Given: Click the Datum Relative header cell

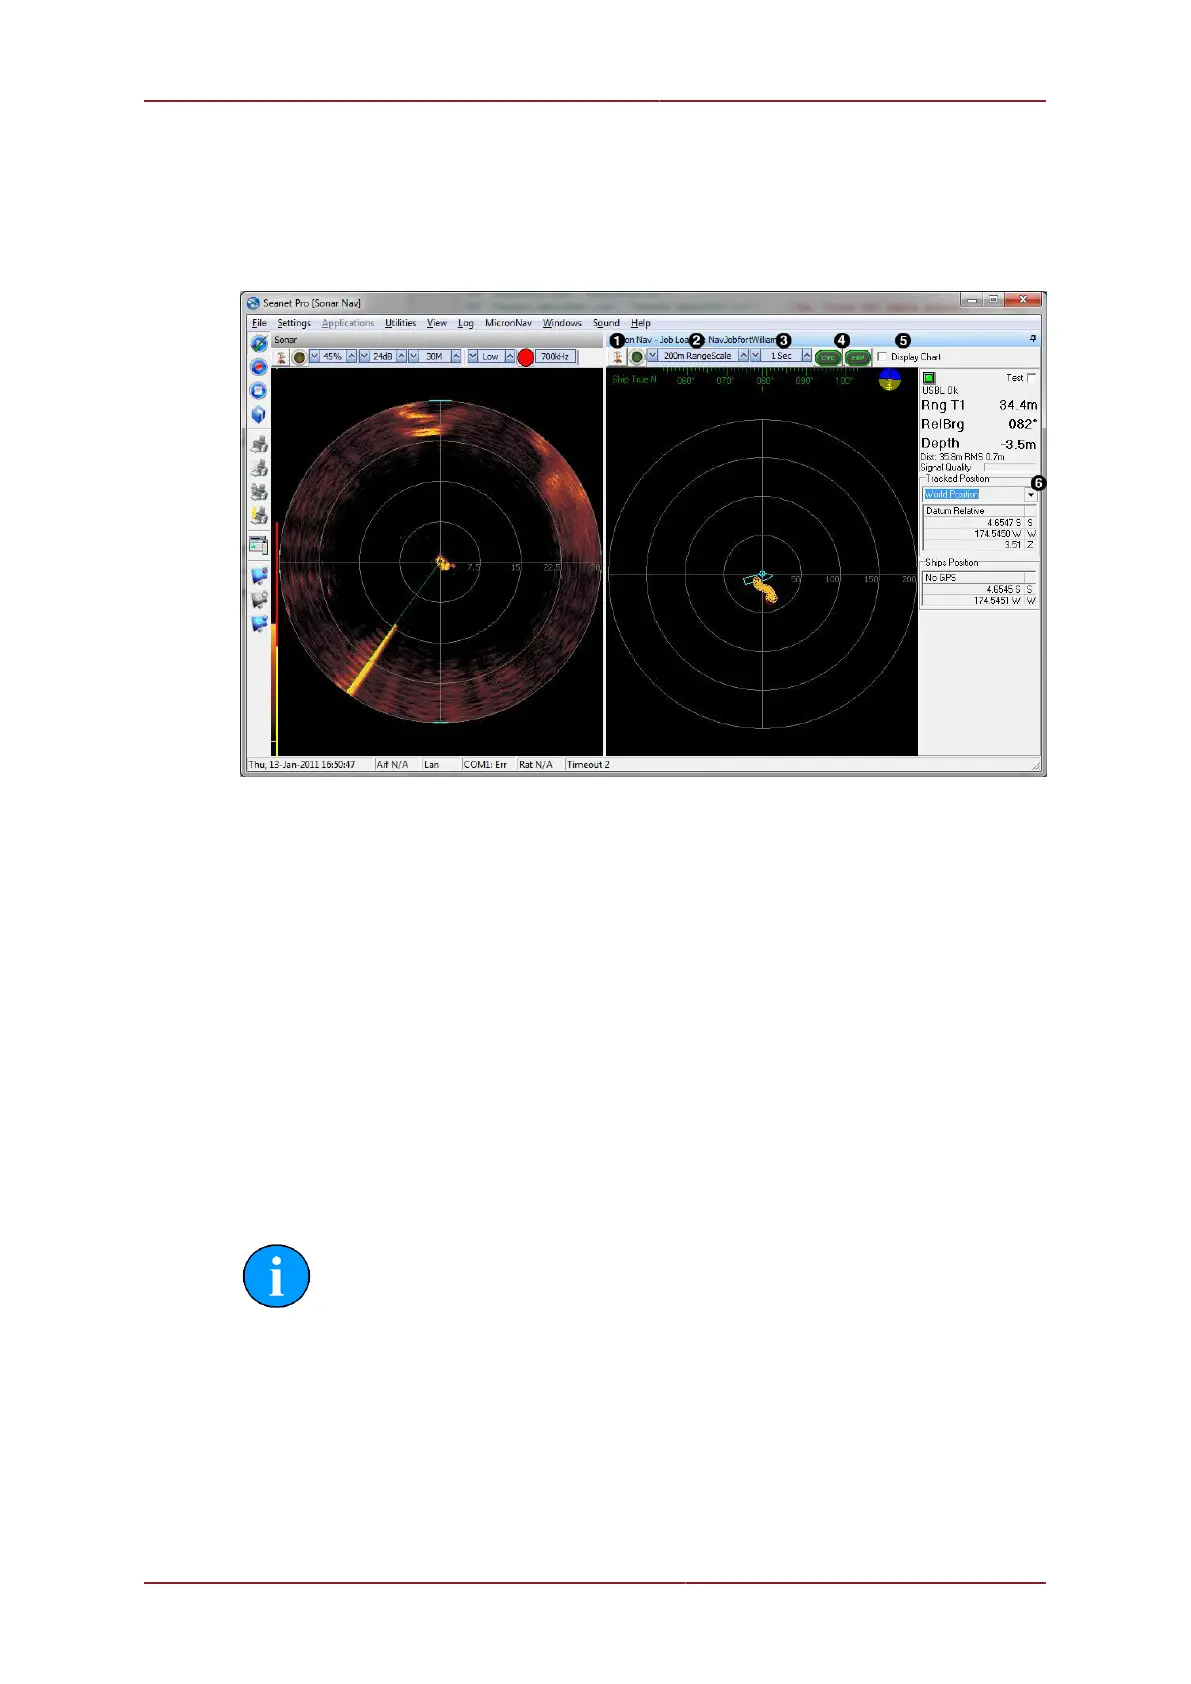Looking at the screenshot, I should click(x=973, y=511).
